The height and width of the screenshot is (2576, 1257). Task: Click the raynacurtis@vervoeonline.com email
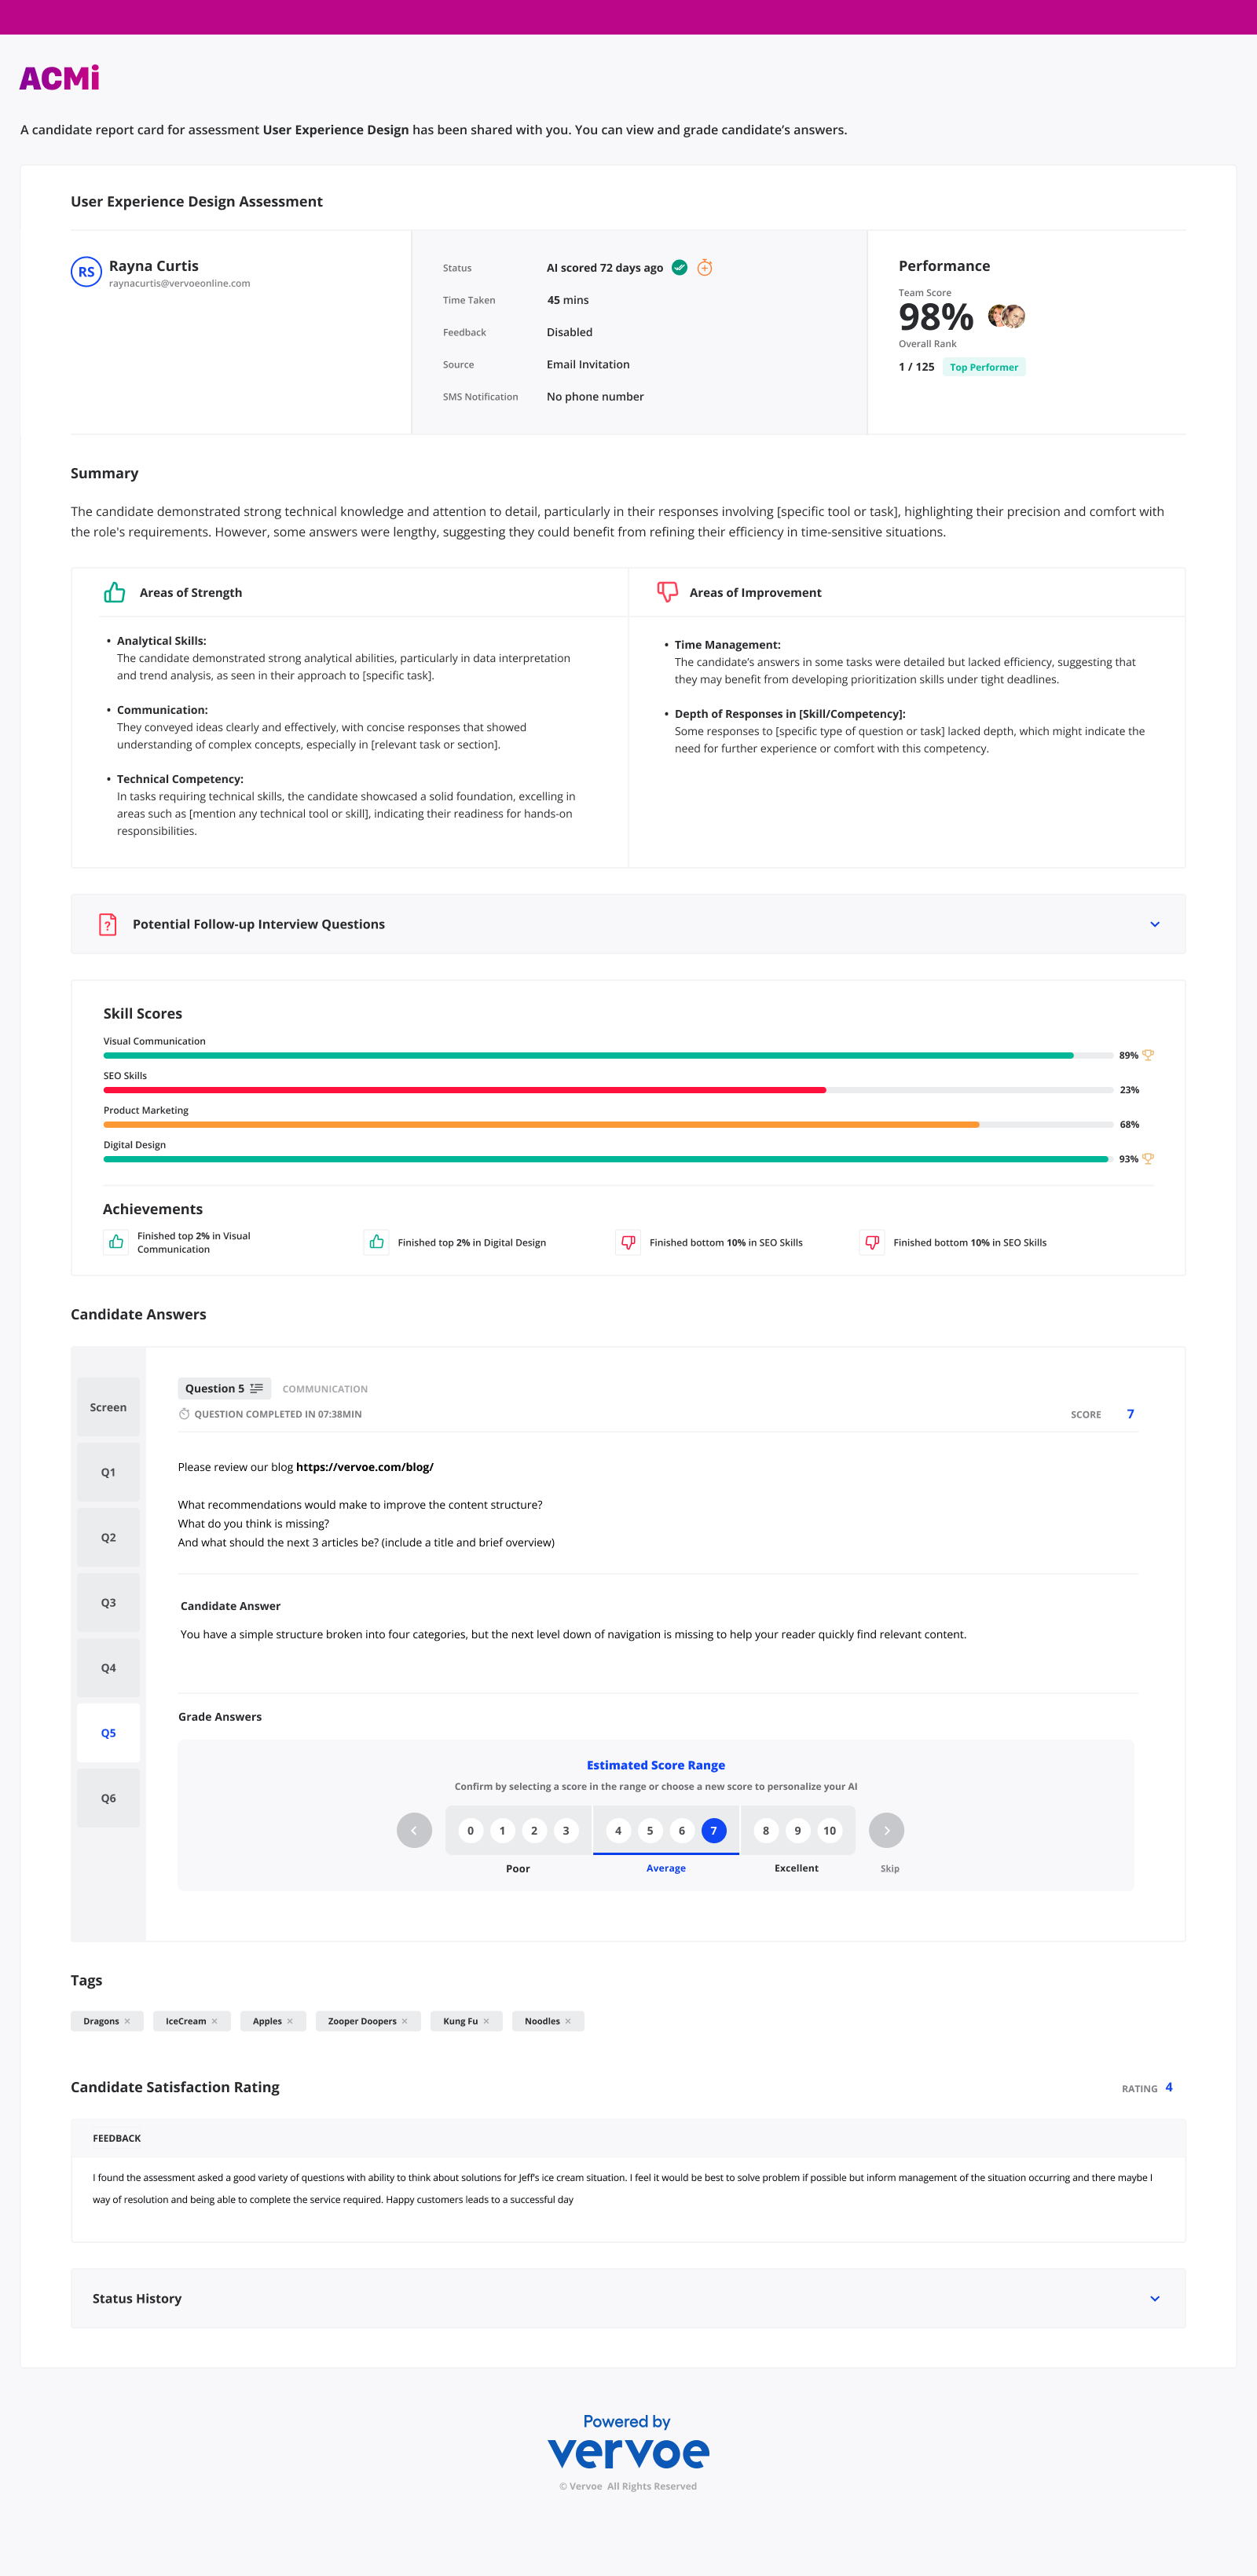tap(180, 283)
